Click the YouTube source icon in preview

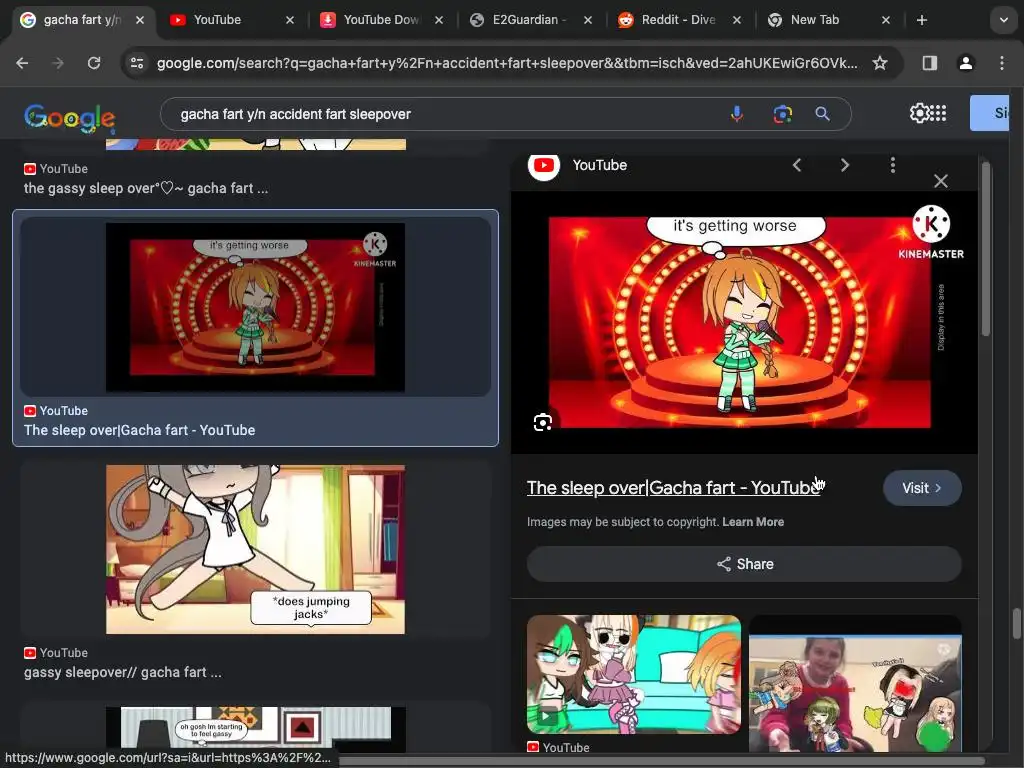click(543, 166)
